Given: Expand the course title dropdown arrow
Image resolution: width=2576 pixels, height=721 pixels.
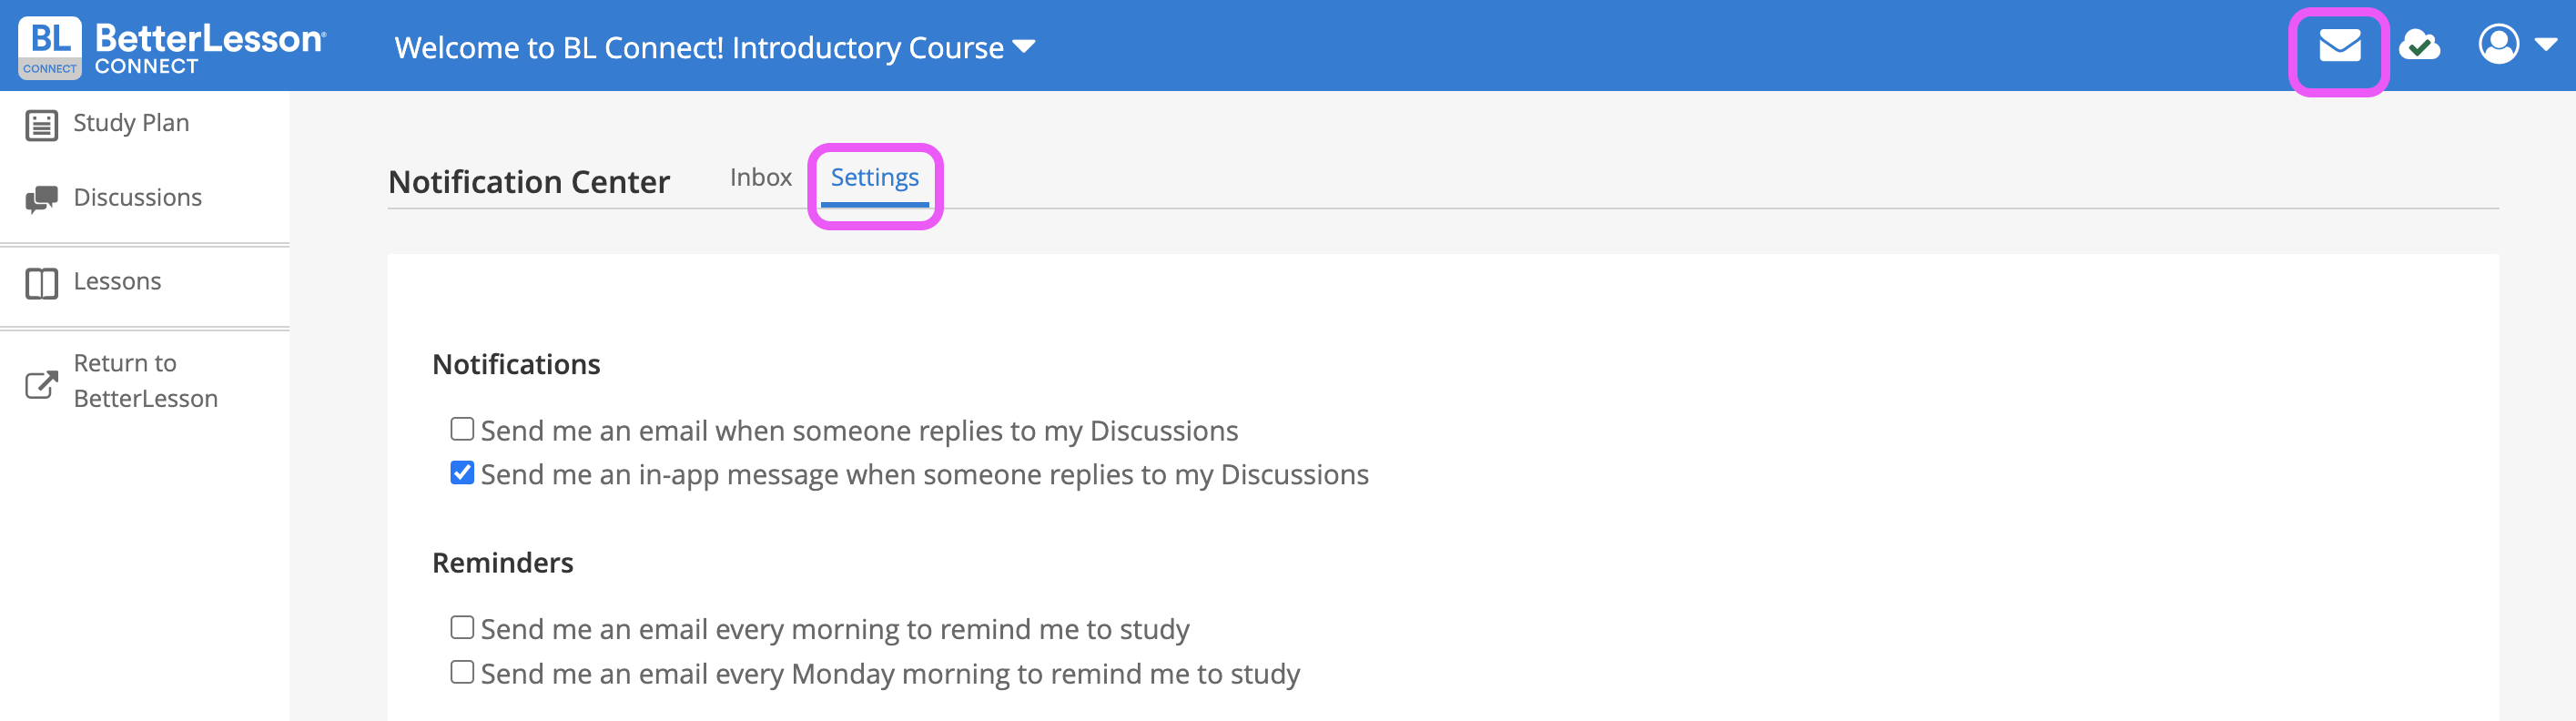Looking at the screenshot, I should click(1024, 47).
